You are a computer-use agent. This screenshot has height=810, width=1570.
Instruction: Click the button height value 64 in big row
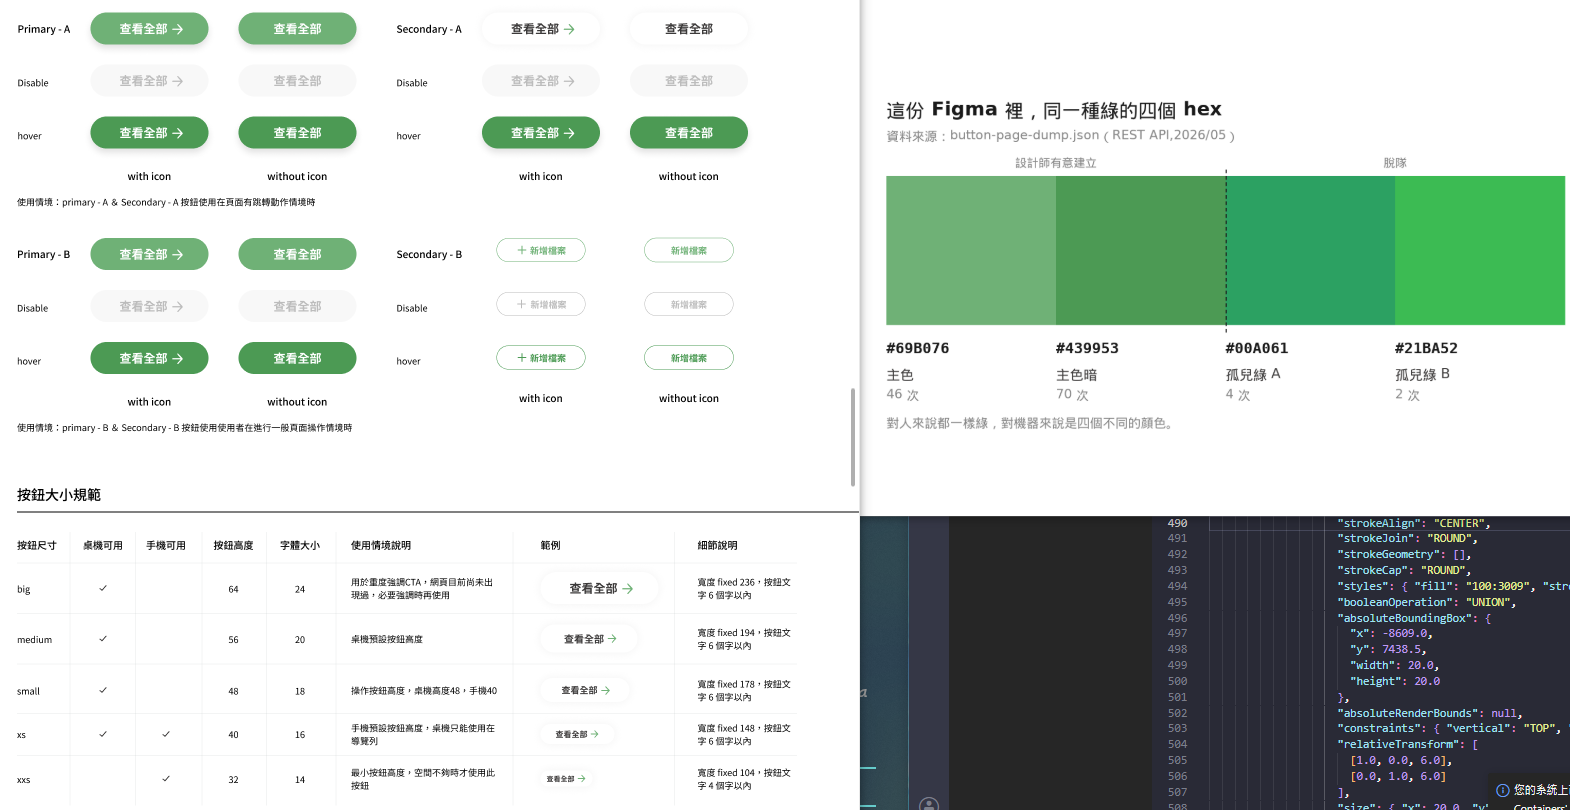click(233, 589)
